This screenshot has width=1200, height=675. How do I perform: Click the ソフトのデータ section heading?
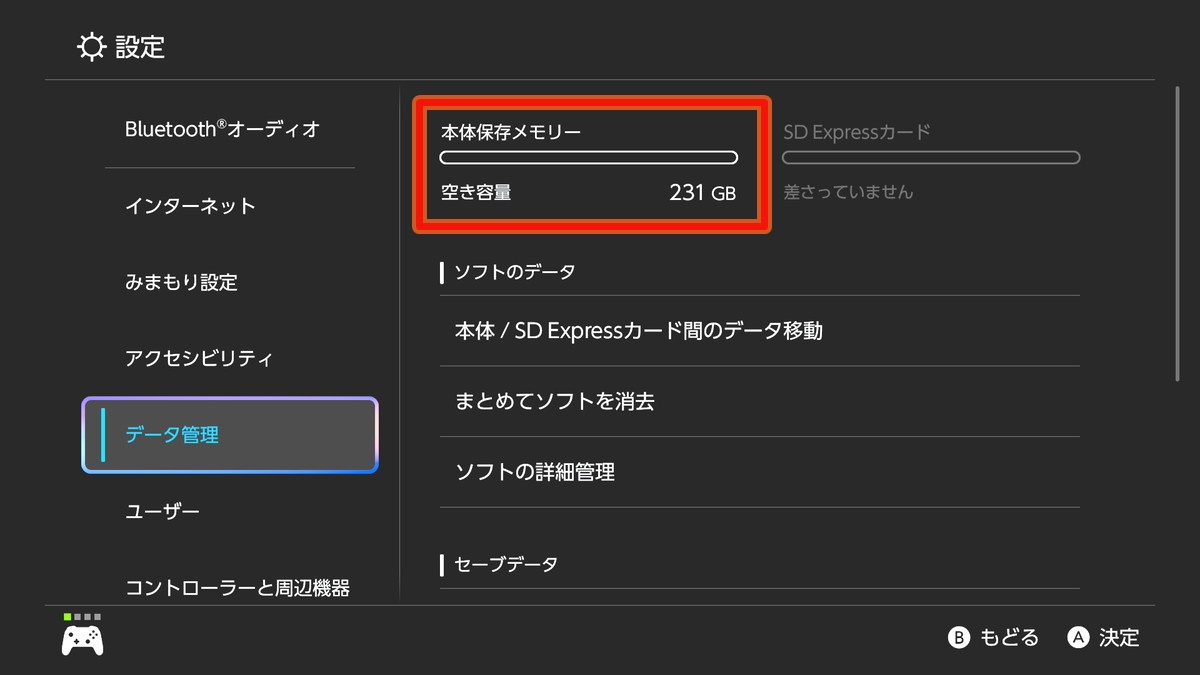point(514,272)
